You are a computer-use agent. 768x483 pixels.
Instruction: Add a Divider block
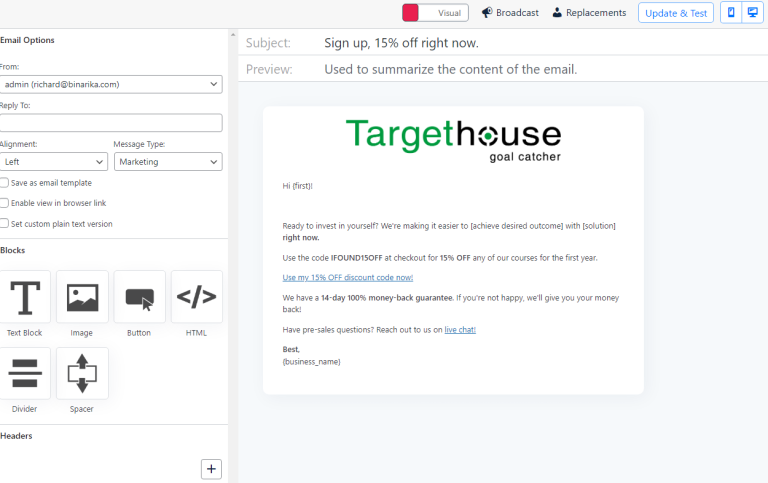[x=25, y=374]
